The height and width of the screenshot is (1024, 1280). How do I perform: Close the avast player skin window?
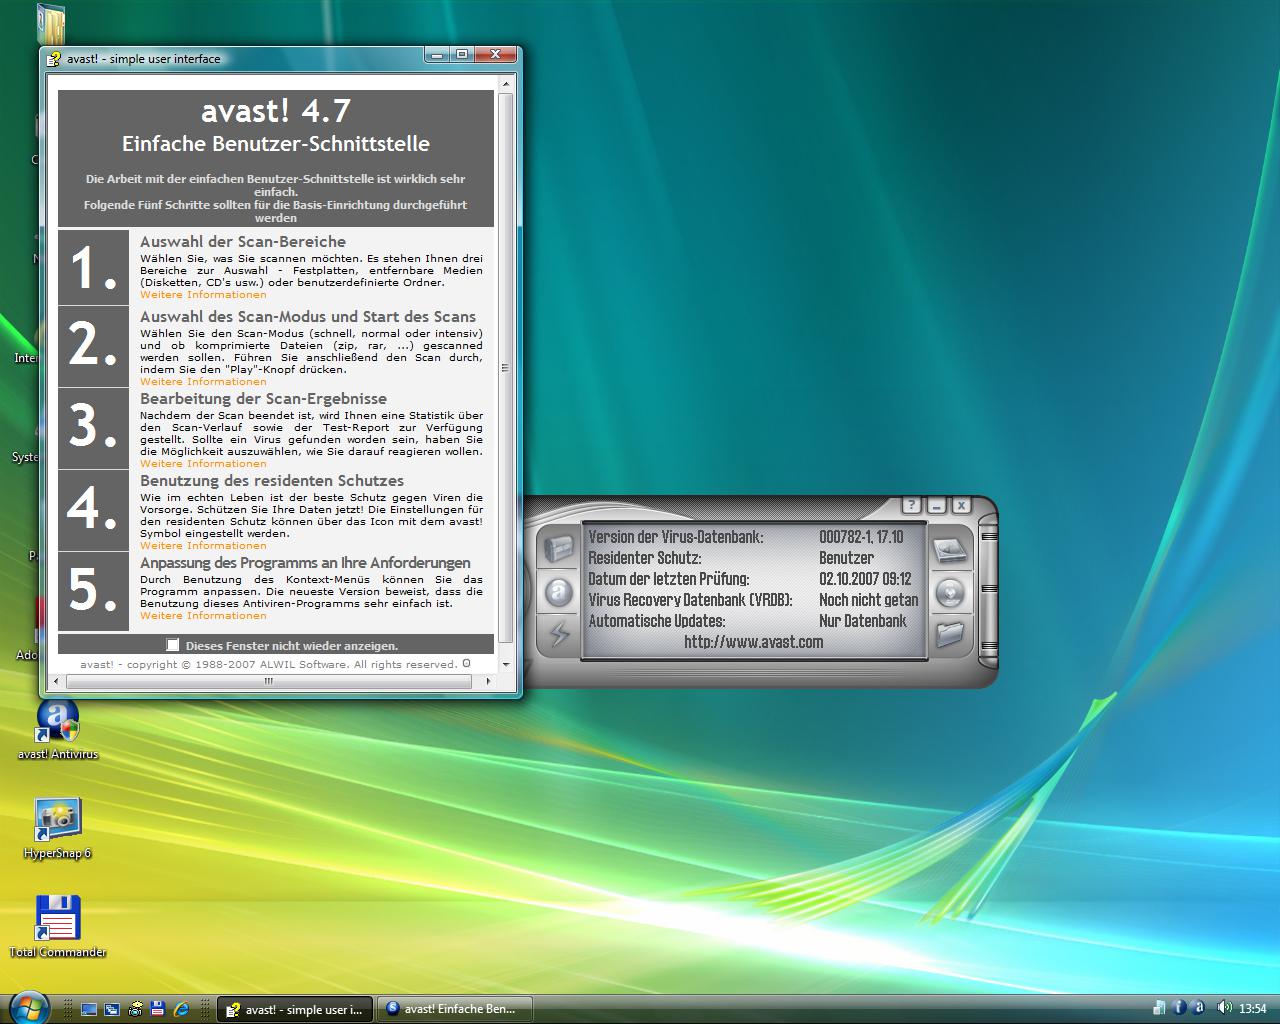[961, 506]
